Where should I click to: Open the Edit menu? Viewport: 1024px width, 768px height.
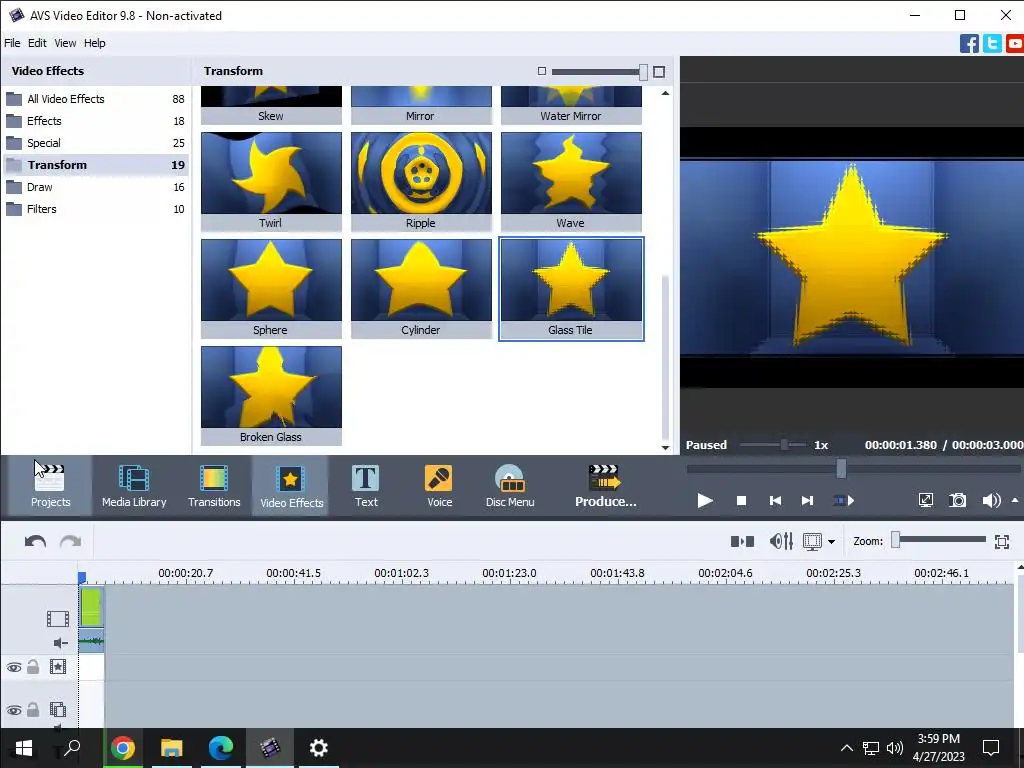point(37,43)
